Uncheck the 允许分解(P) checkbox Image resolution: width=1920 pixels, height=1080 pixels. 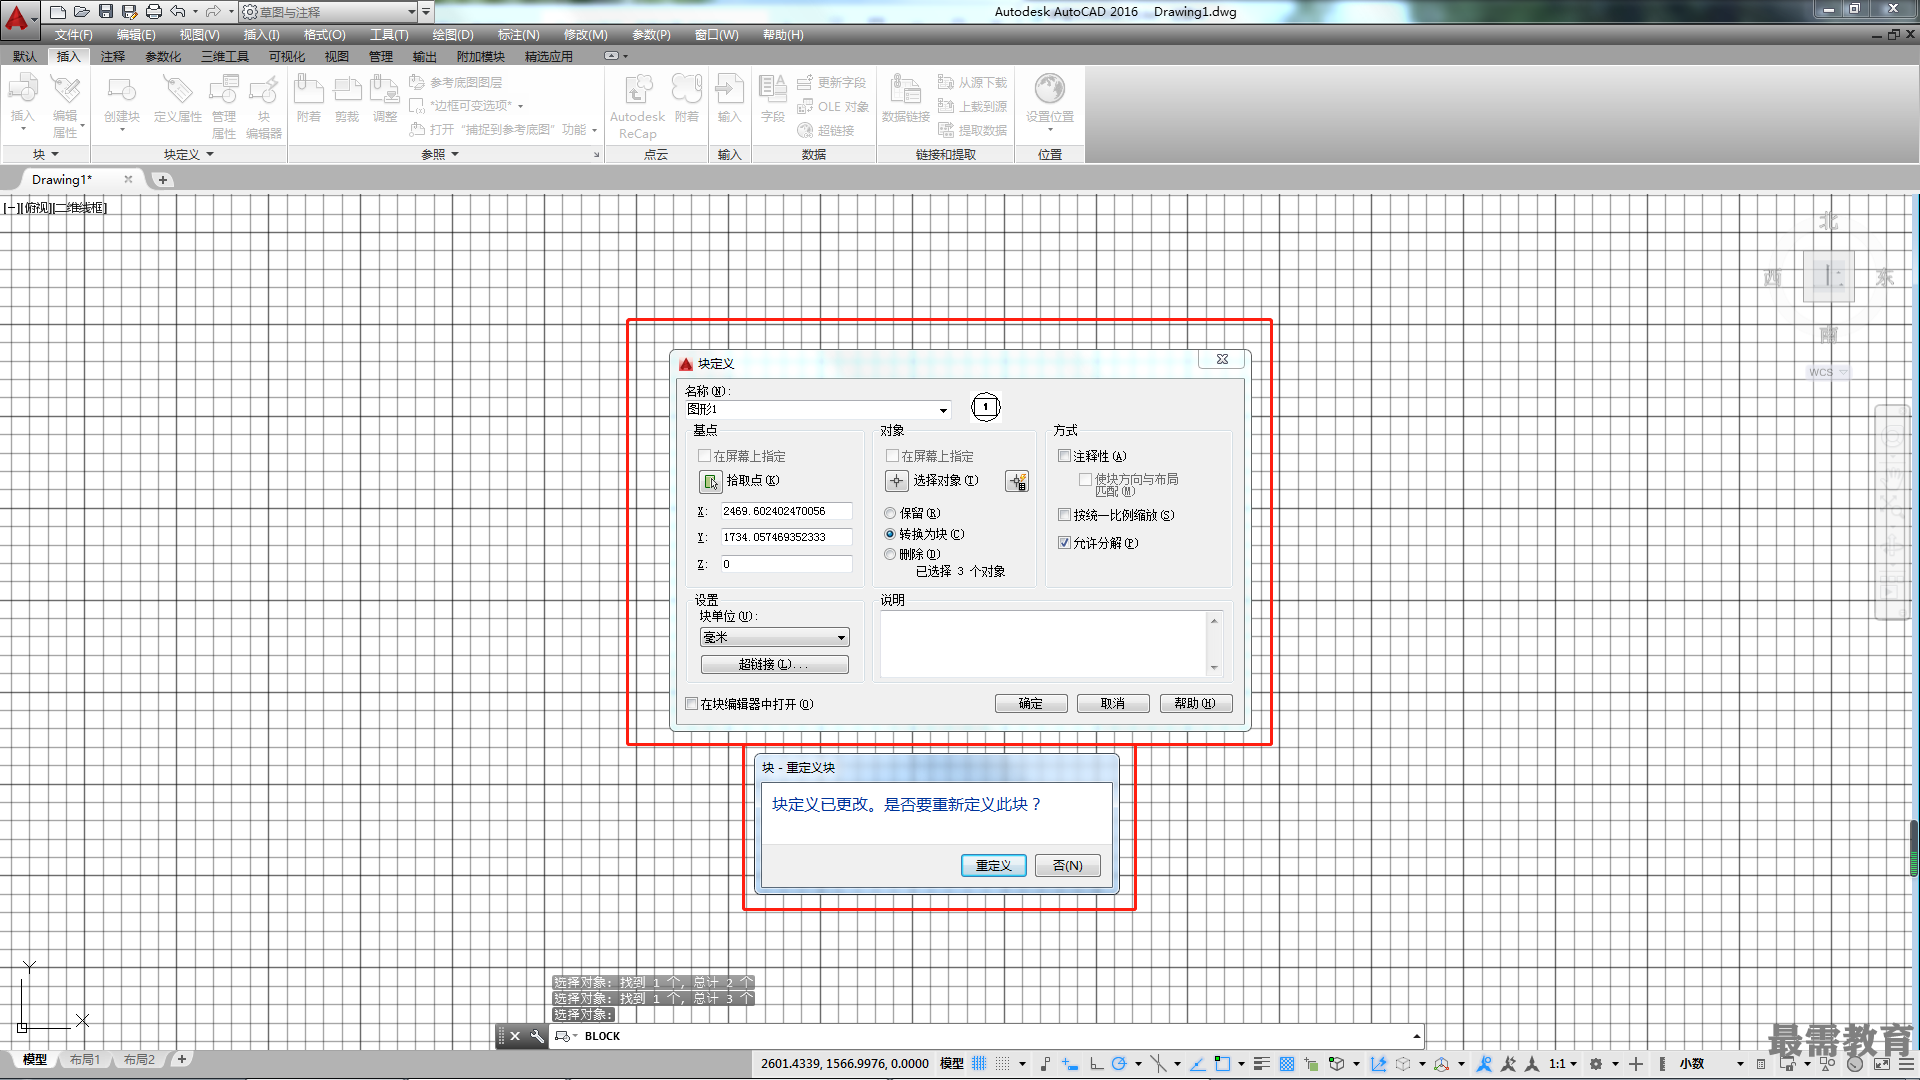(x=1065, y=543)
